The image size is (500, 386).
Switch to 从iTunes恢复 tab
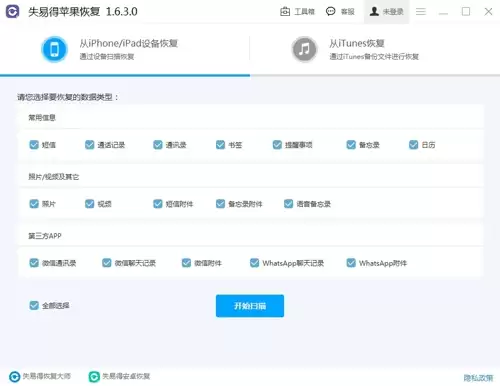375,49
